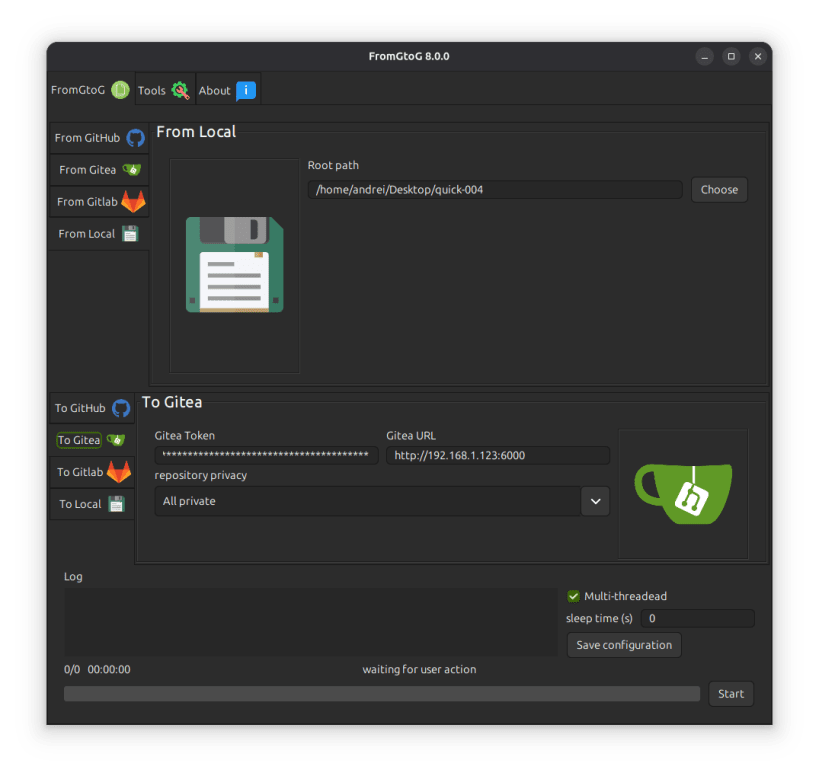The image size is (819, 776).
Task: Click the 0/0 counter text
Action: click(x=72, y=669)
